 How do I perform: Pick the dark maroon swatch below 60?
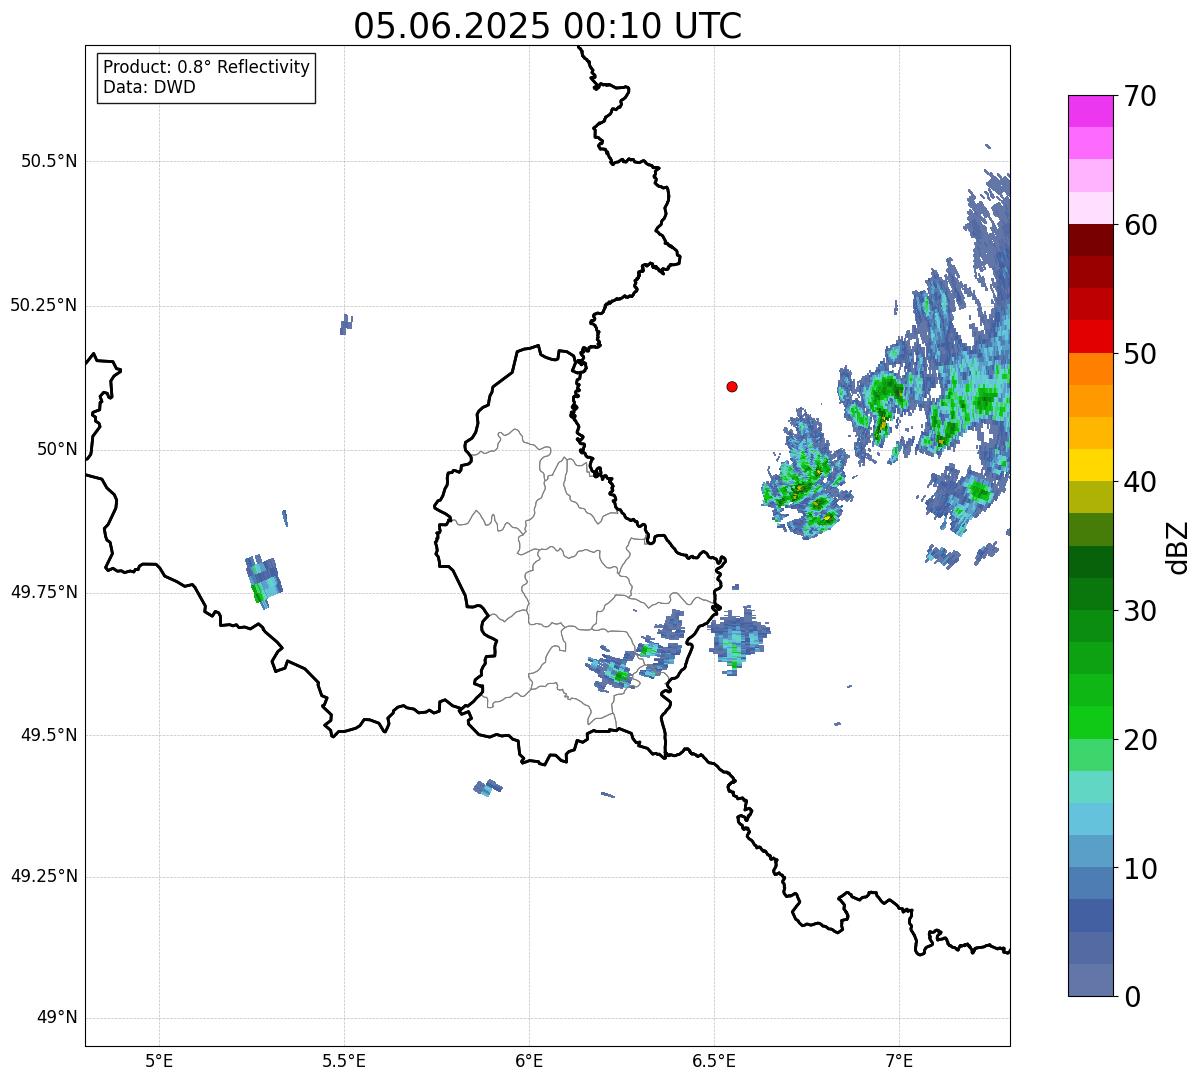(x=1090, y=240)
